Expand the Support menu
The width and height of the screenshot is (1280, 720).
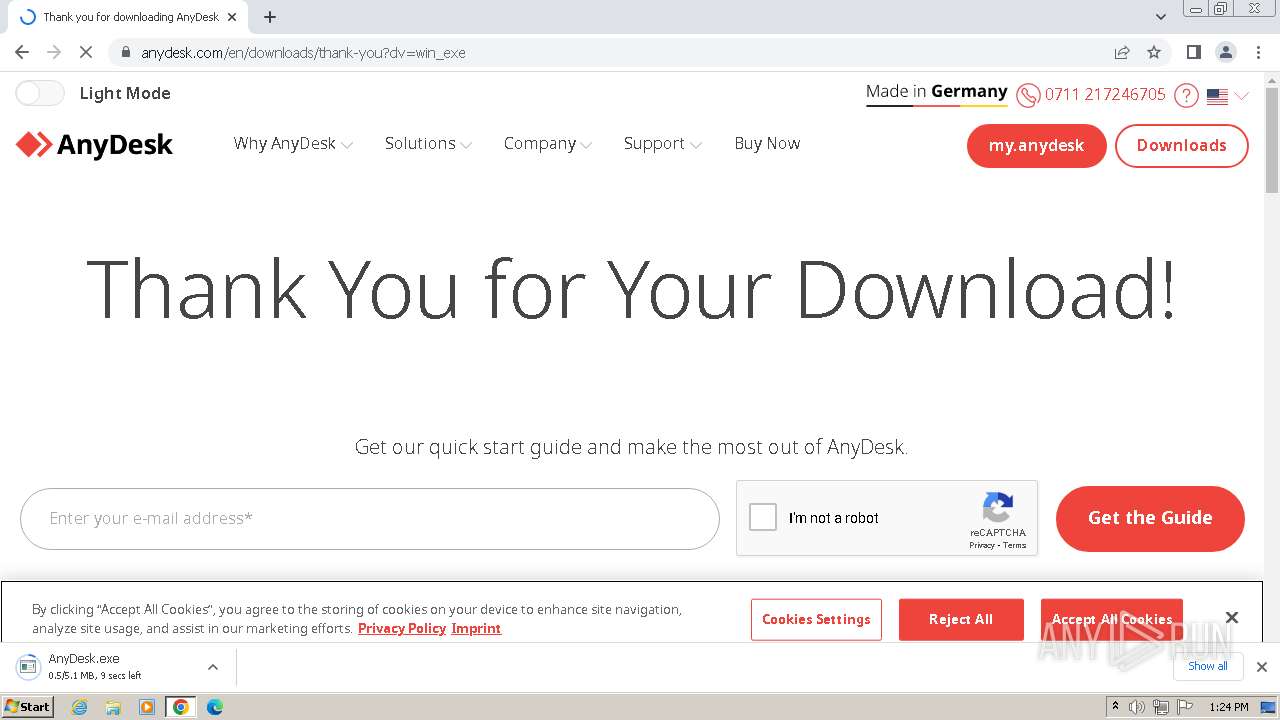(x=663, y=144)
